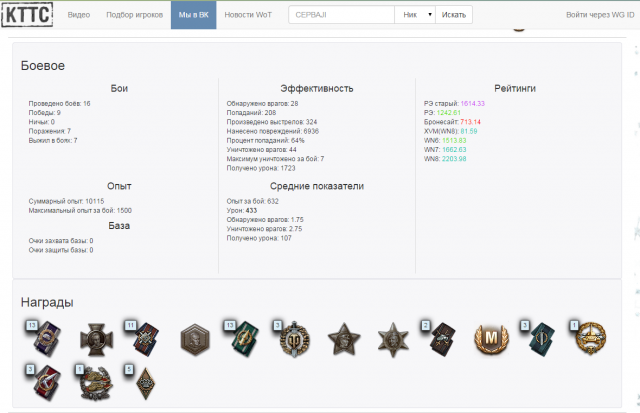Click the gold M mastery badge award
This screenshot has width=640, height=413.
click(490, 340)
